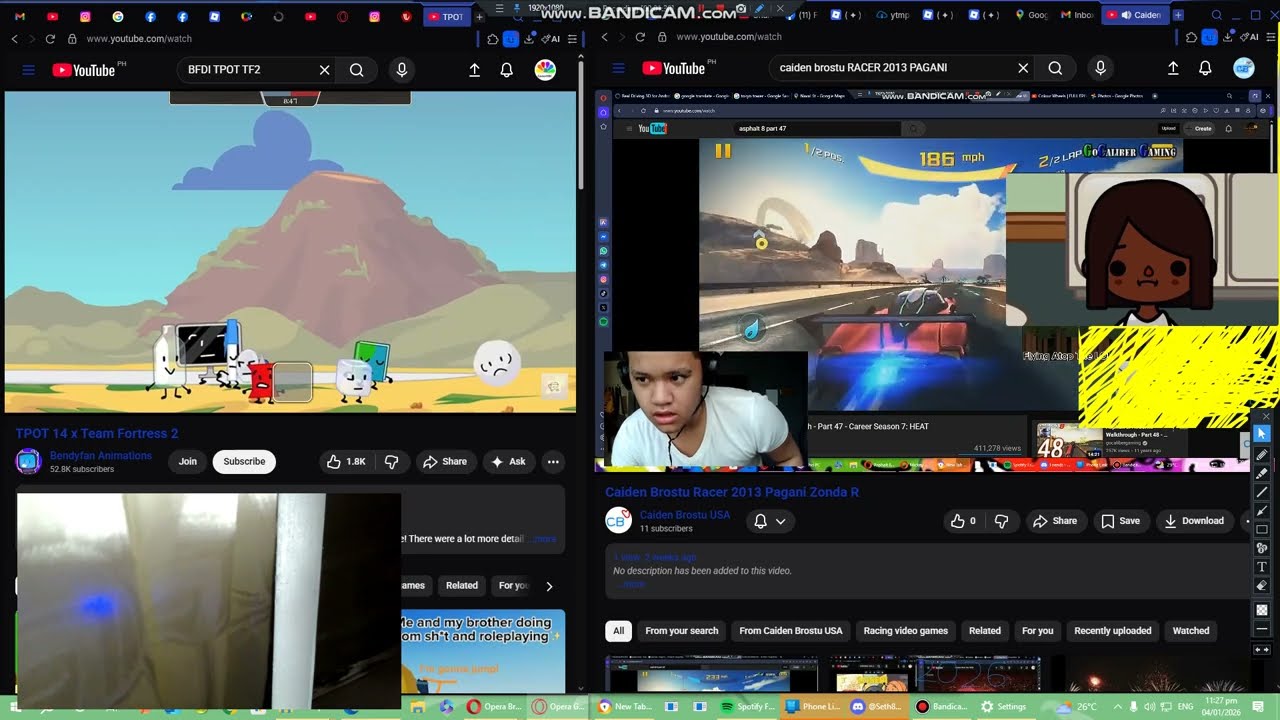Select 'Recently uploaded' chip
Viewport: 1280px width, 720px height.
tap(1113, 631)
